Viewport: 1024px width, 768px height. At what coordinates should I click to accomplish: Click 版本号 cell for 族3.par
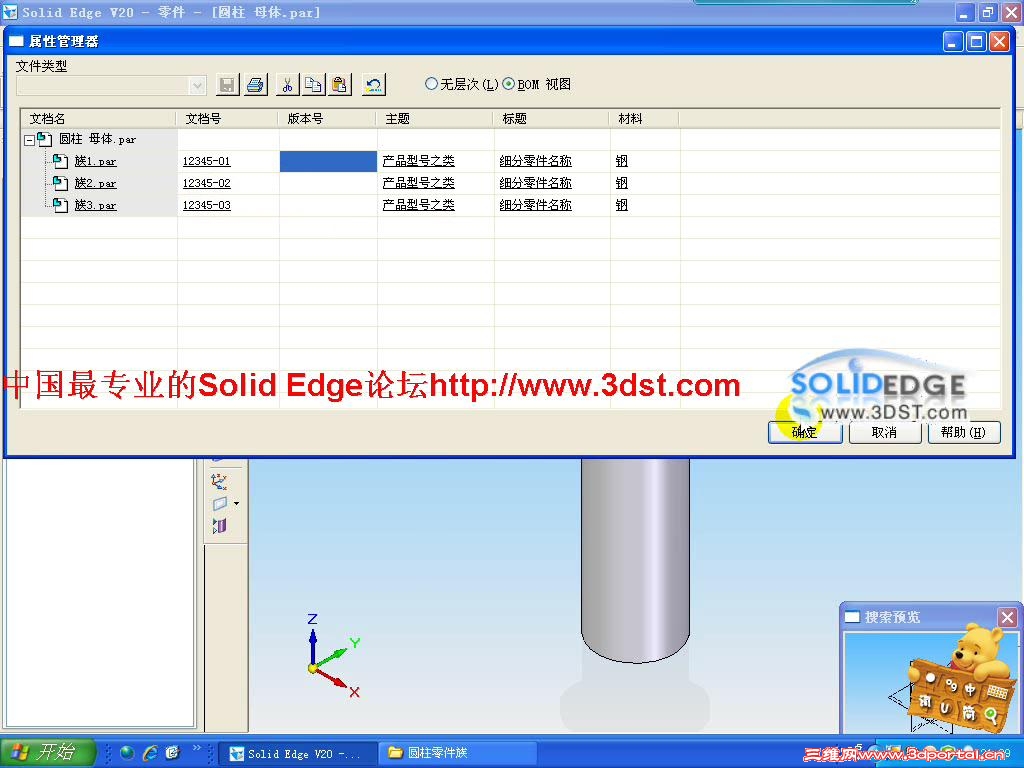click(x=328, y=206)
